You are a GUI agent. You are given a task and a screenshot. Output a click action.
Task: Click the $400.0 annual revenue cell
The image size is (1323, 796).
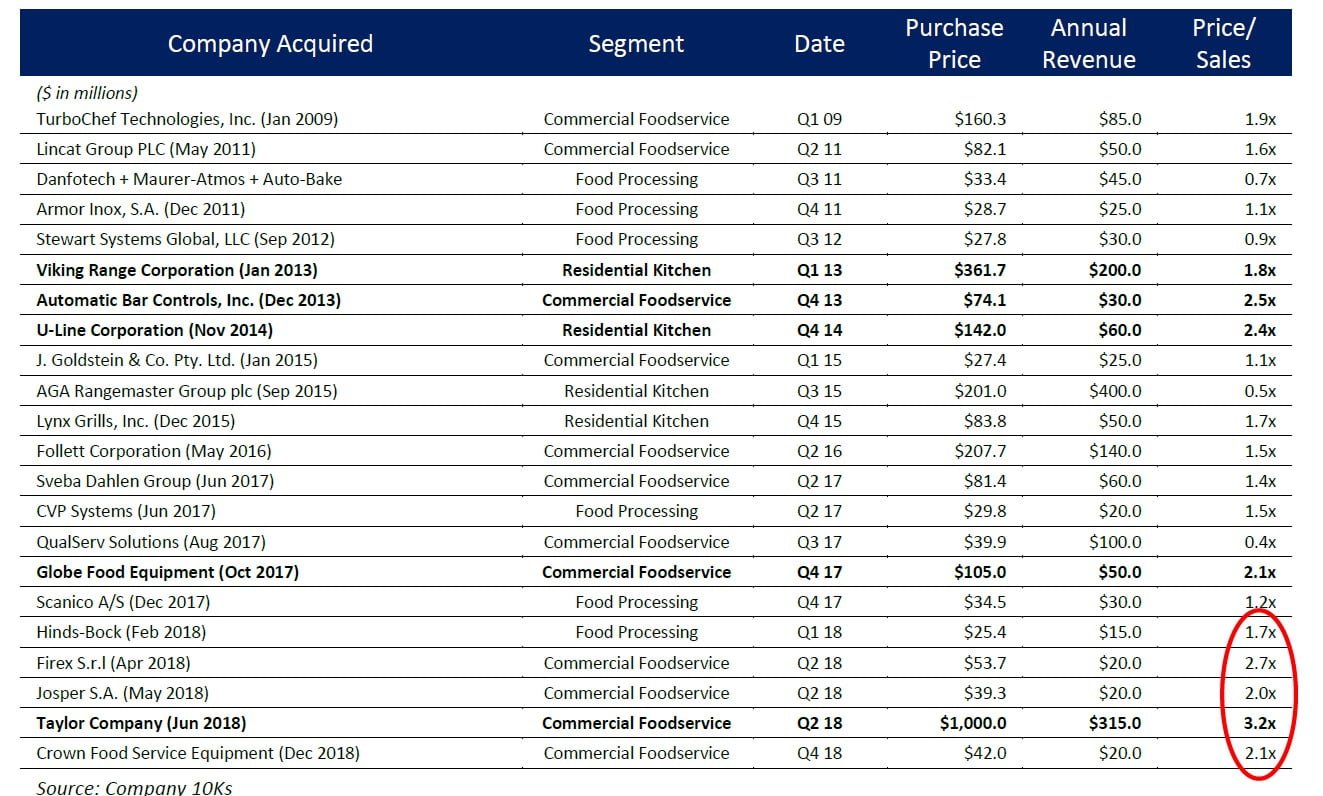coord(1115,391)
